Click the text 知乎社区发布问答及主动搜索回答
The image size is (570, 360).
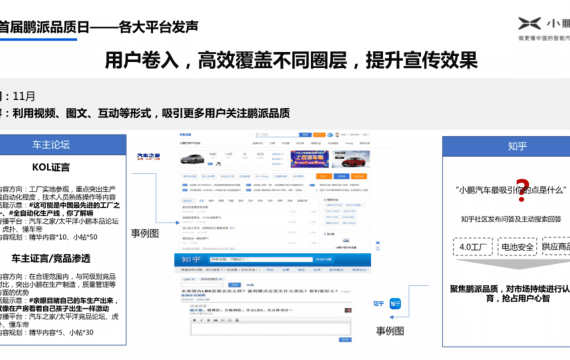click(511, 219)
